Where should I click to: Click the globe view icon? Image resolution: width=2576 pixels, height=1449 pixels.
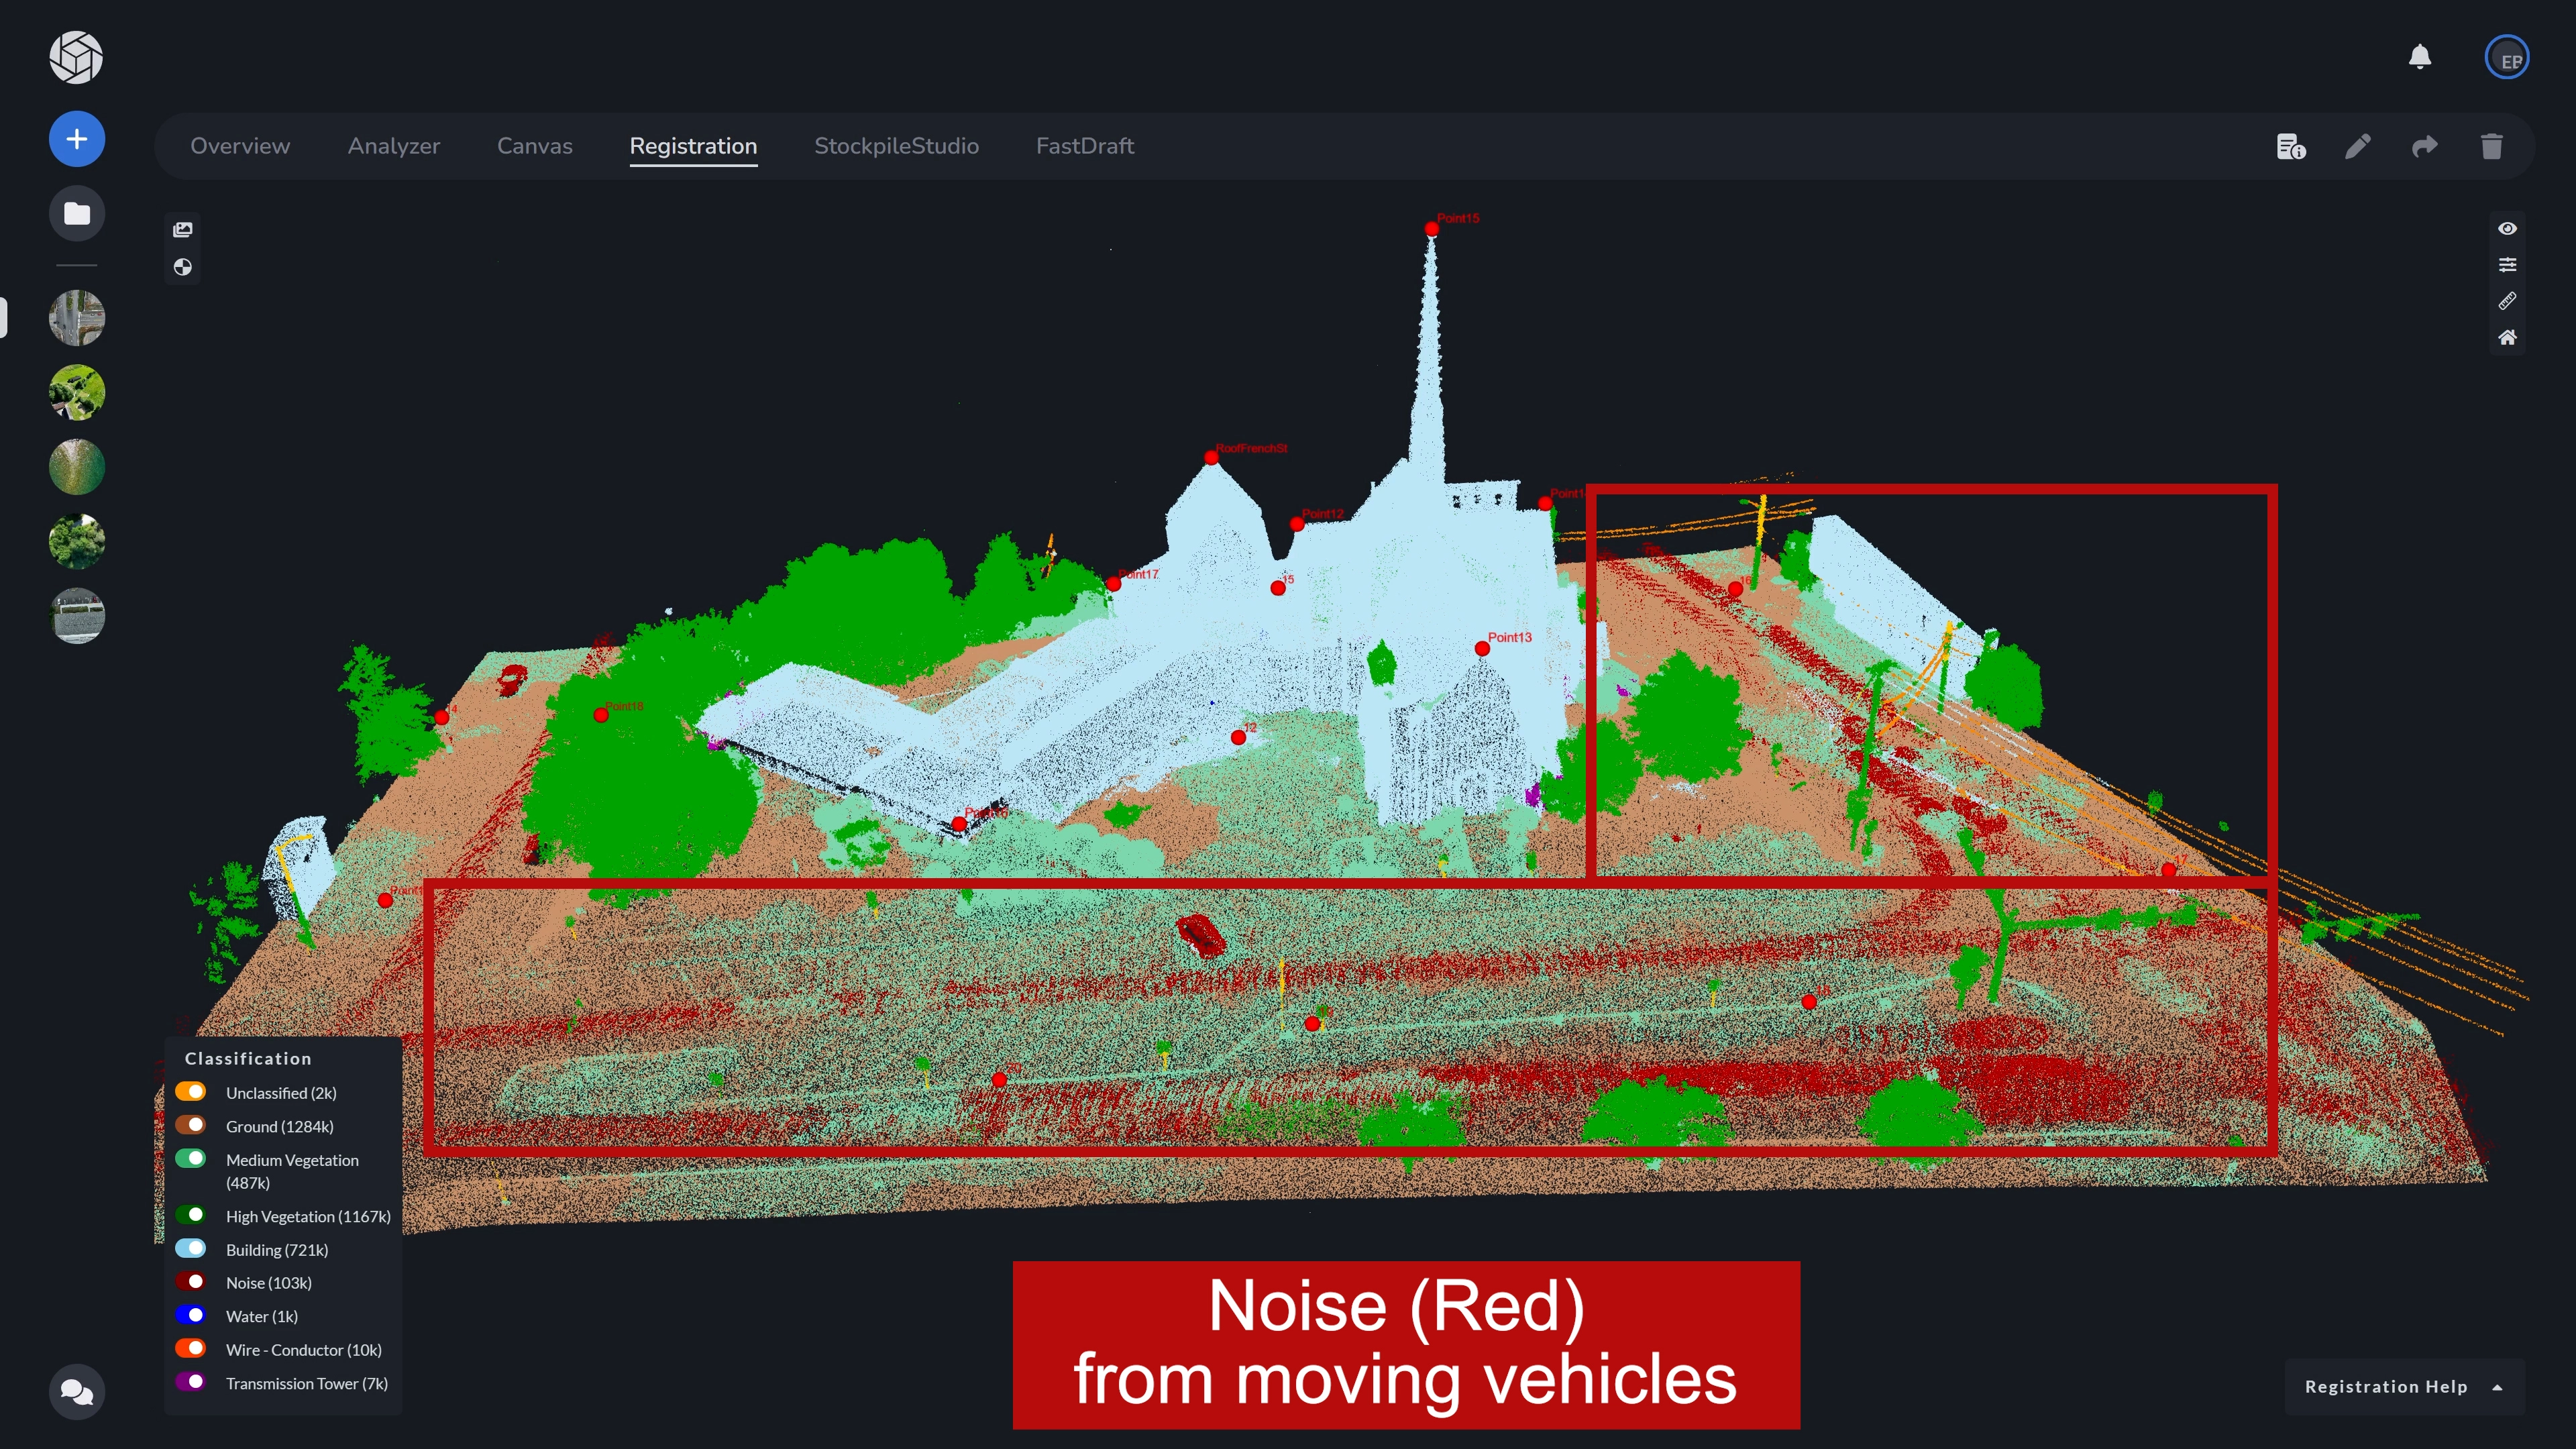click(183, 267)
